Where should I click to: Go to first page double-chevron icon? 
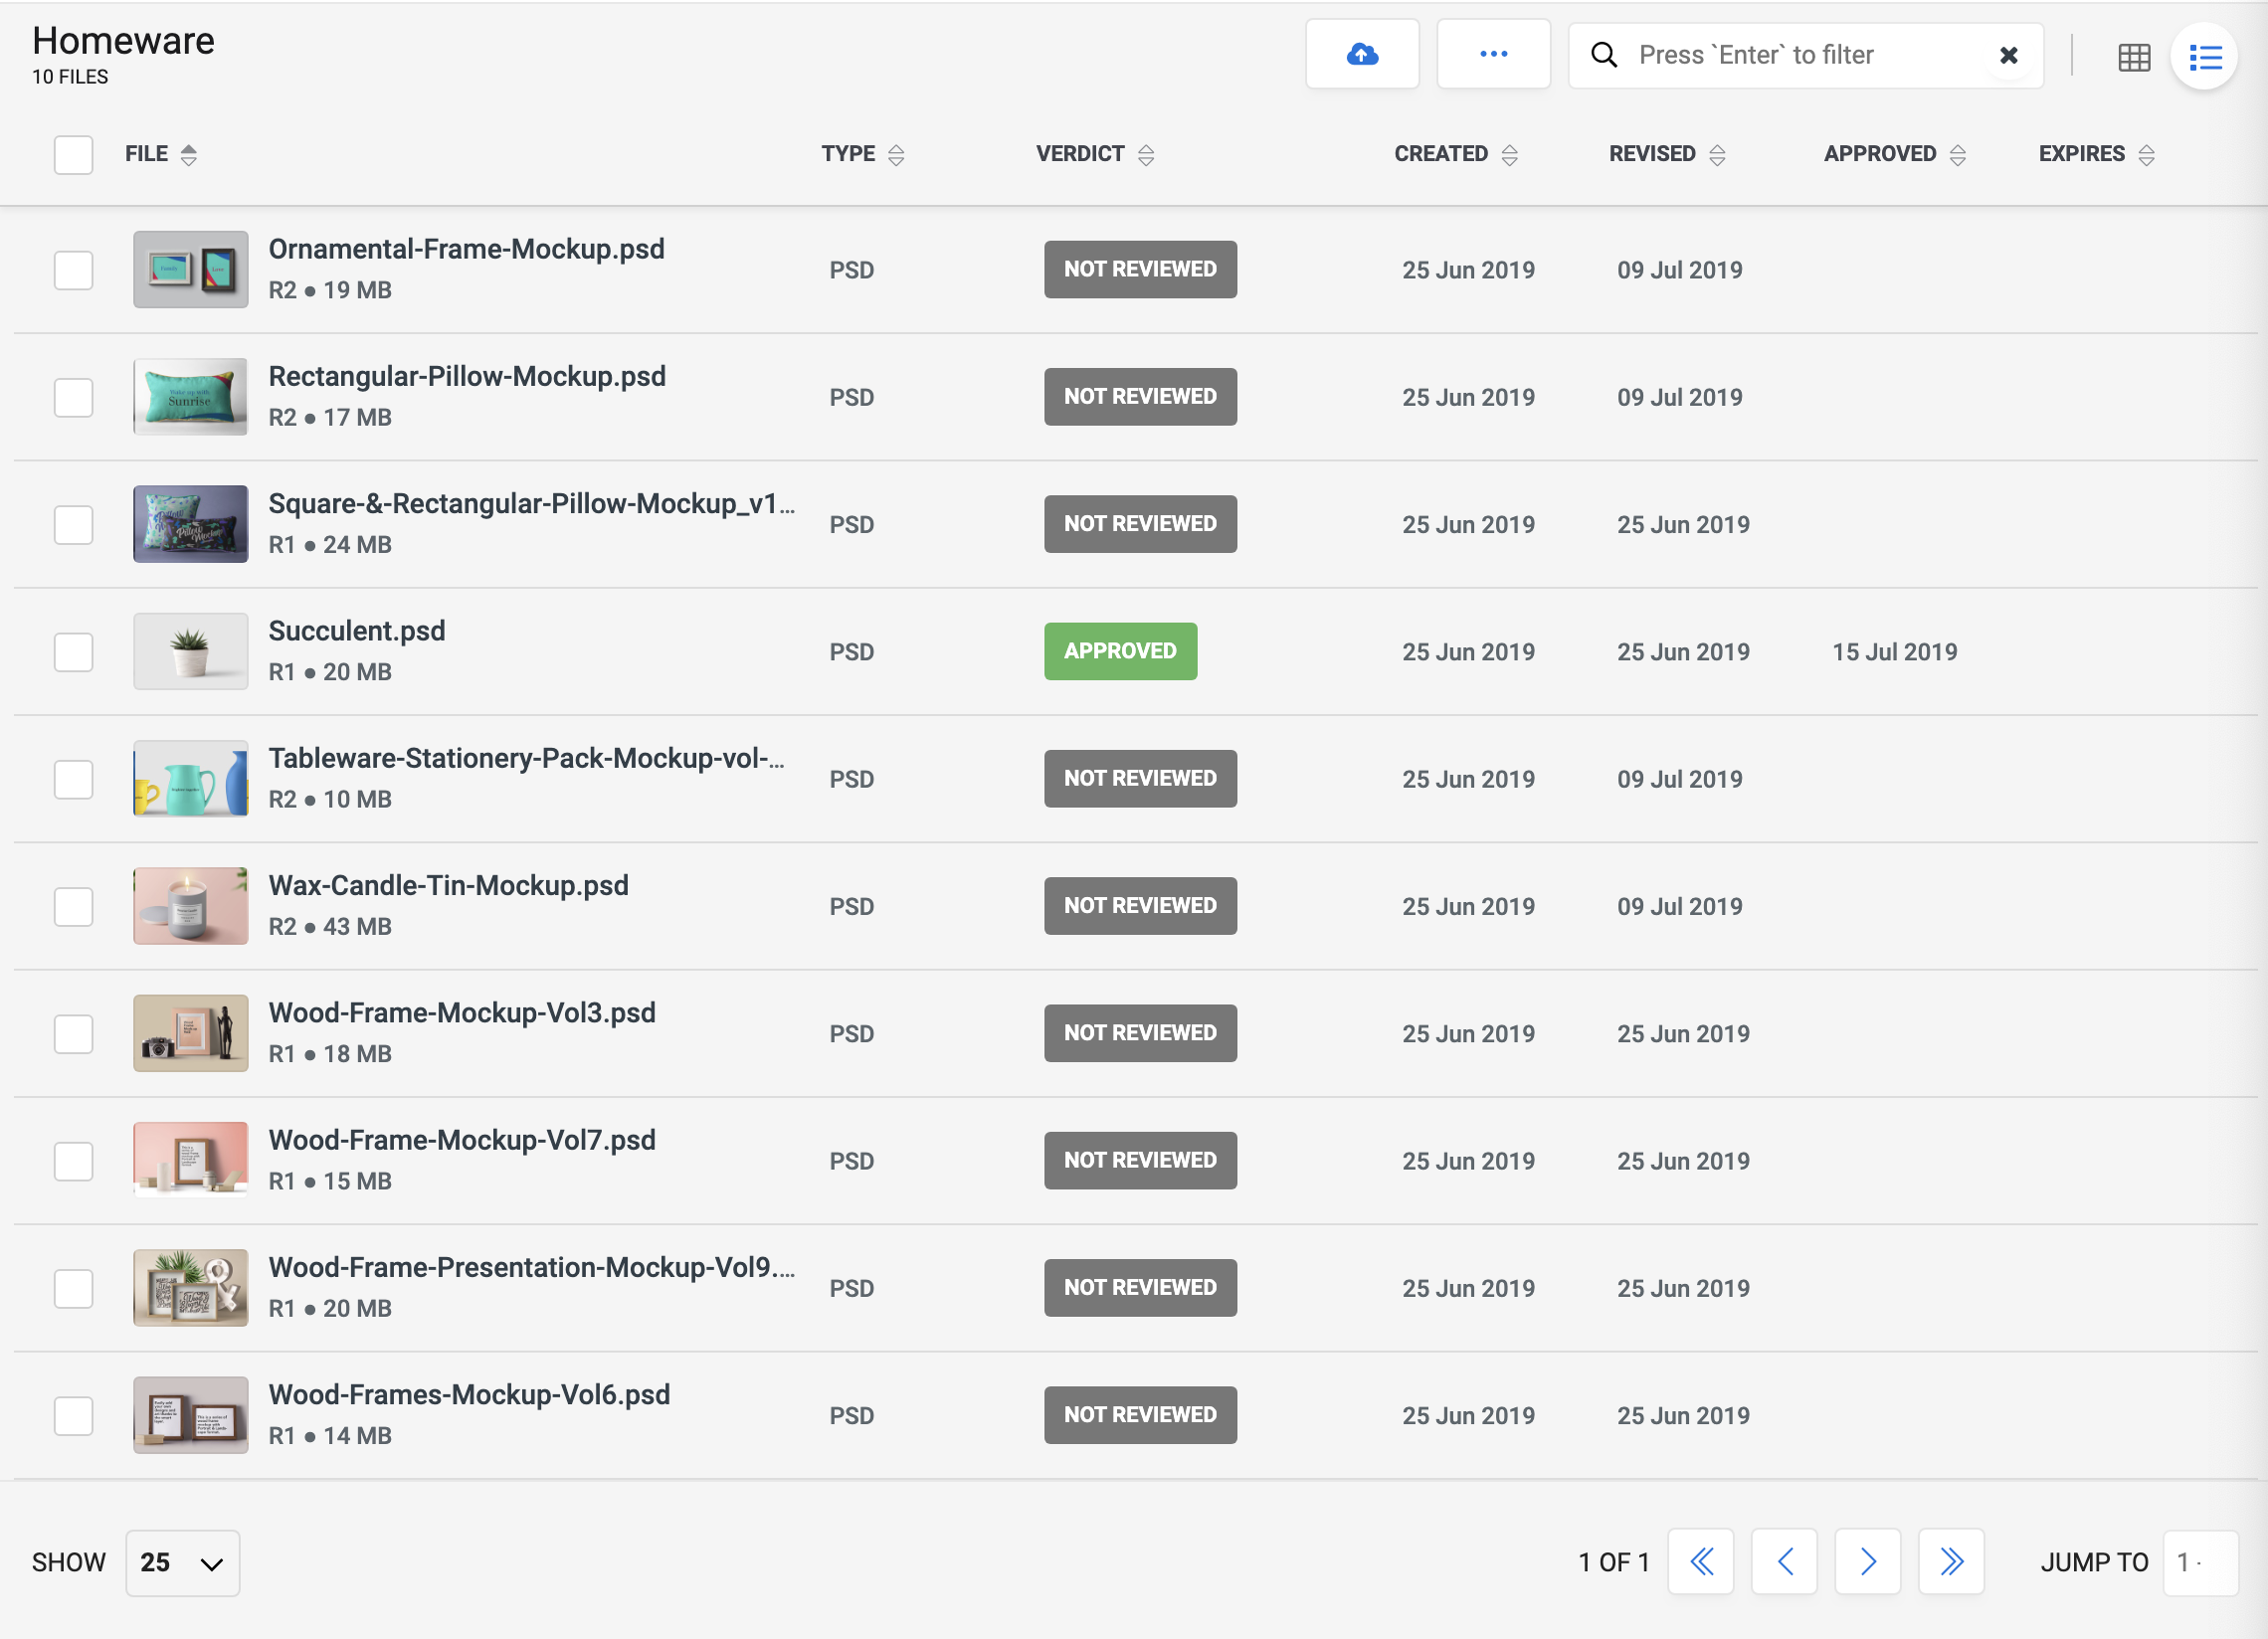[x=1700, y=1561]
